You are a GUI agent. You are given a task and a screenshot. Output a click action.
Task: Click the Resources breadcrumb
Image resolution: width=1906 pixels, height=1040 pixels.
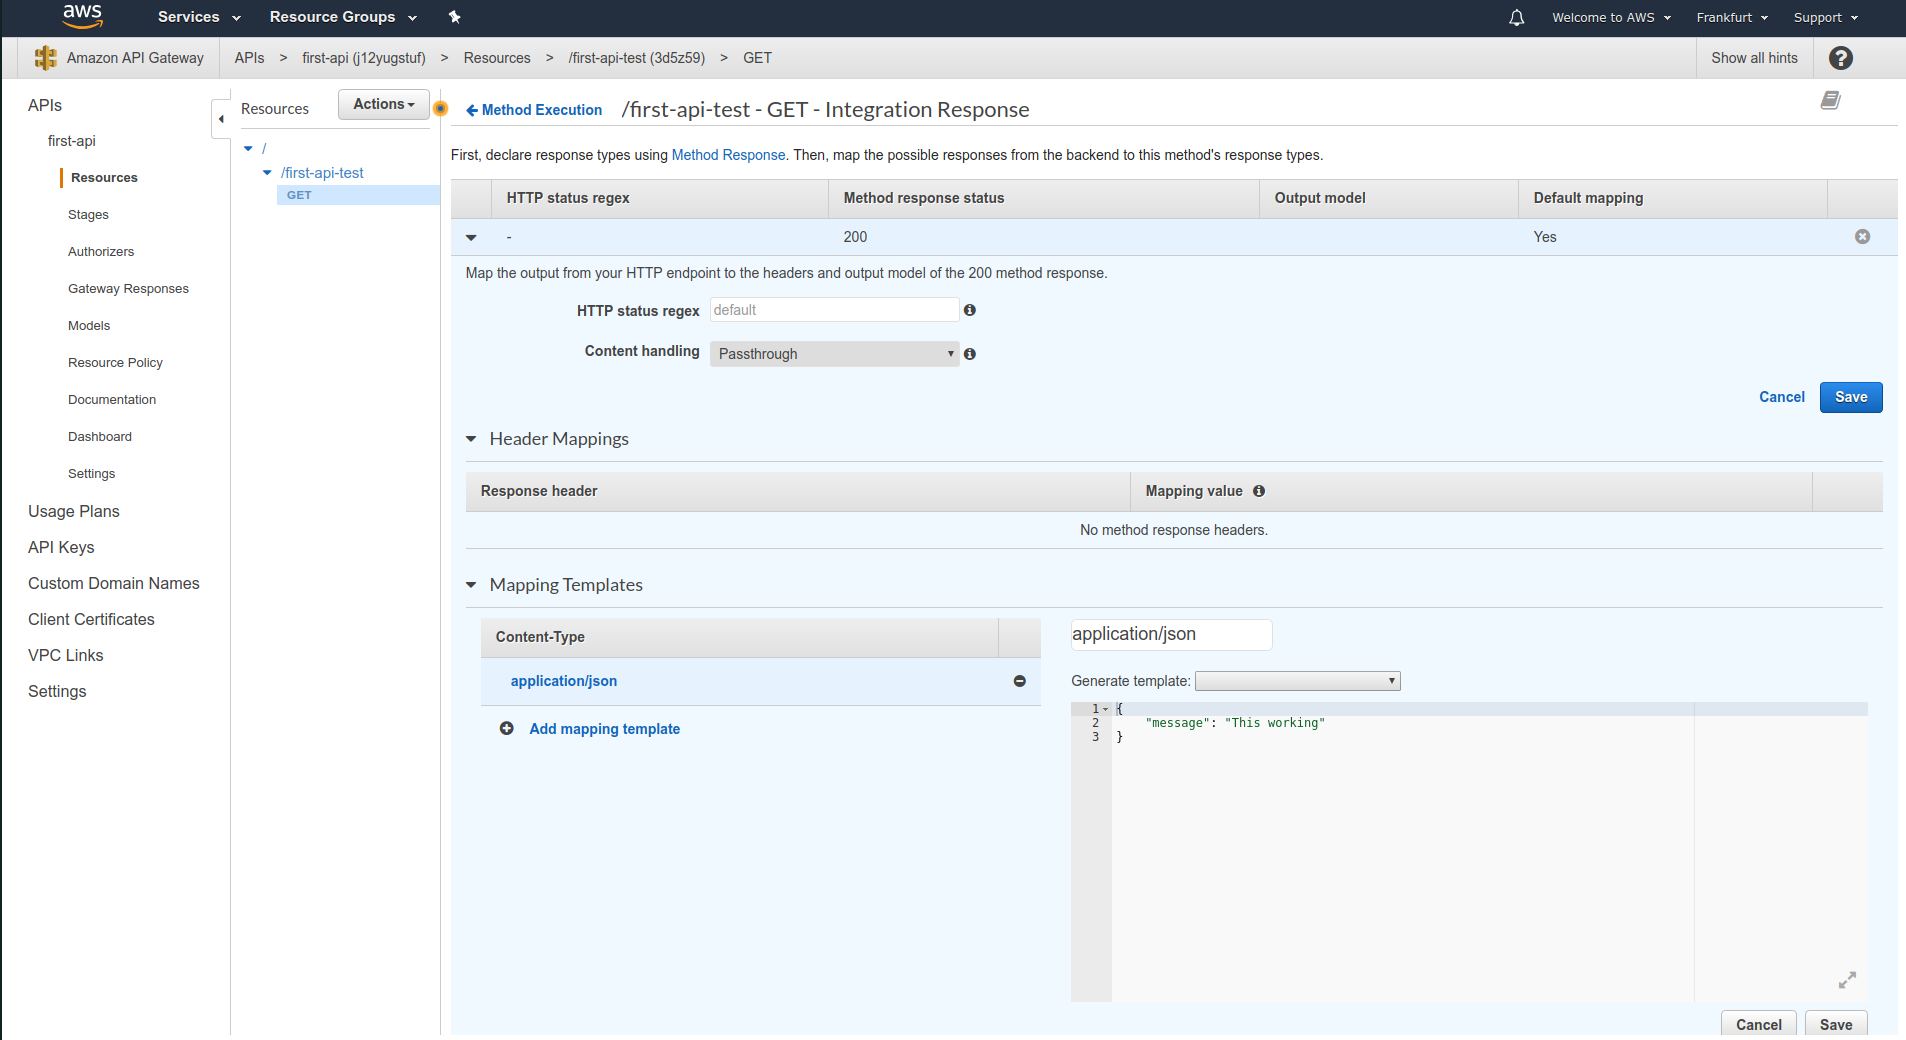click(x=497, y=58)
